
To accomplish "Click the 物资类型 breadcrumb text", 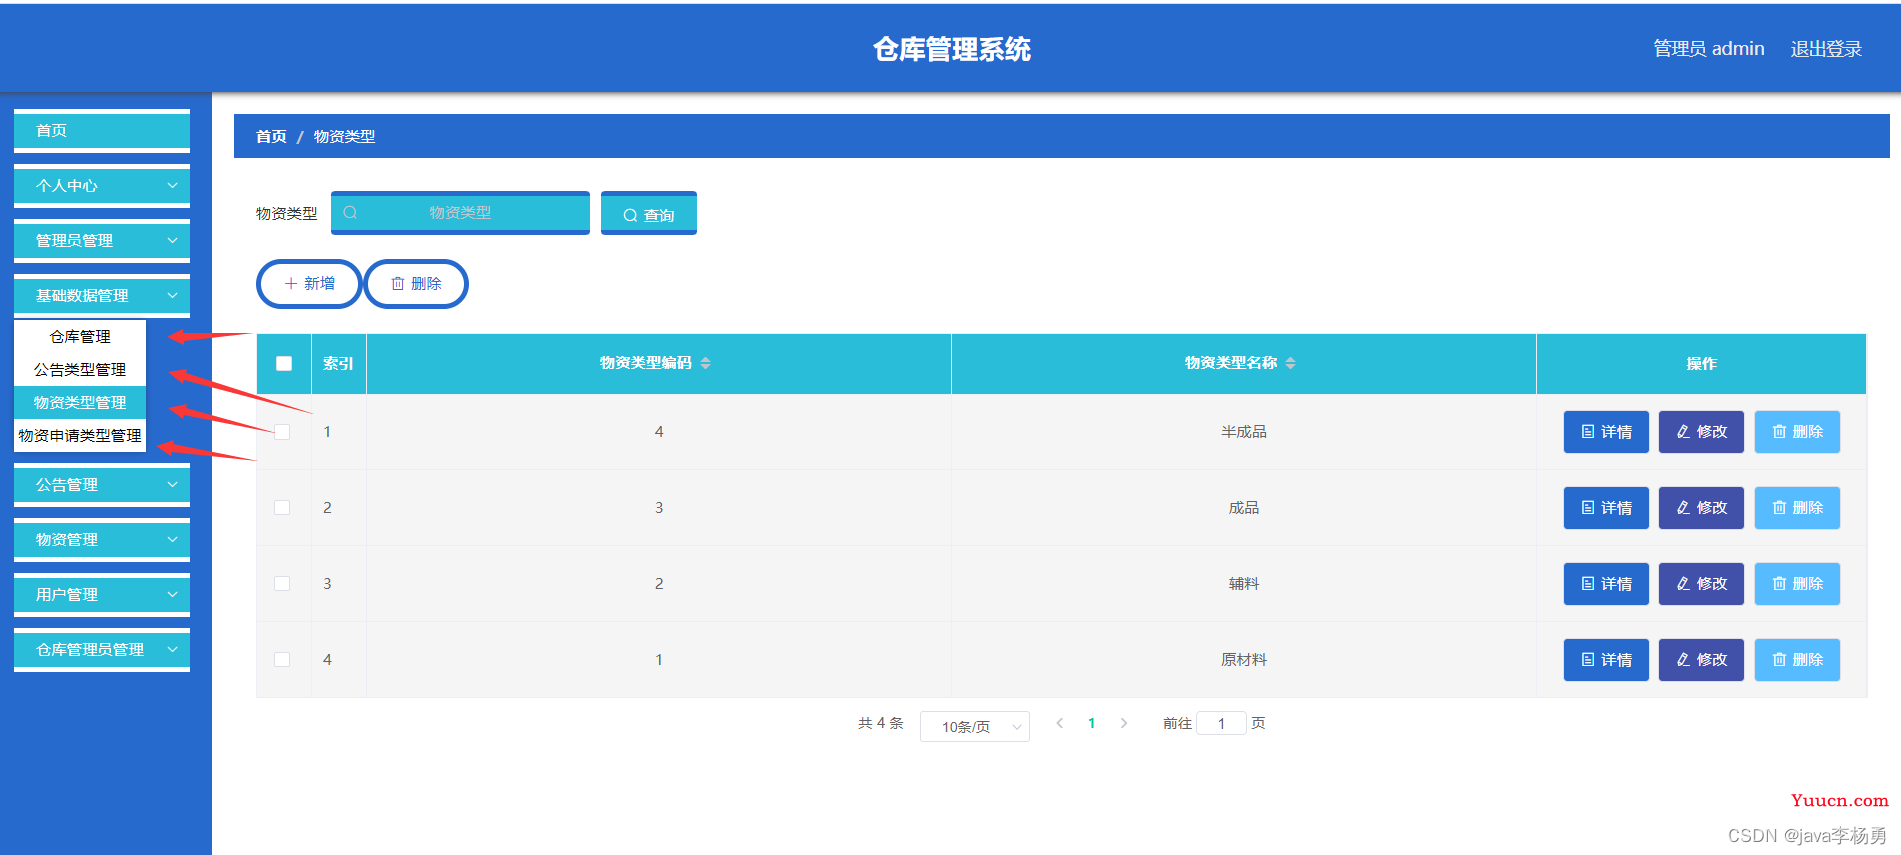I will click(344, 136).
